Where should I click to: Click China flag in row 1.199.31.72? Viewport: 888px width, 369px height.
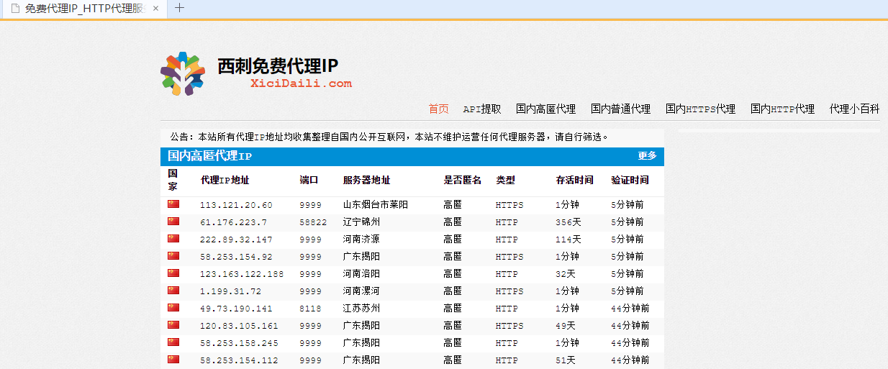pos(173,290)
